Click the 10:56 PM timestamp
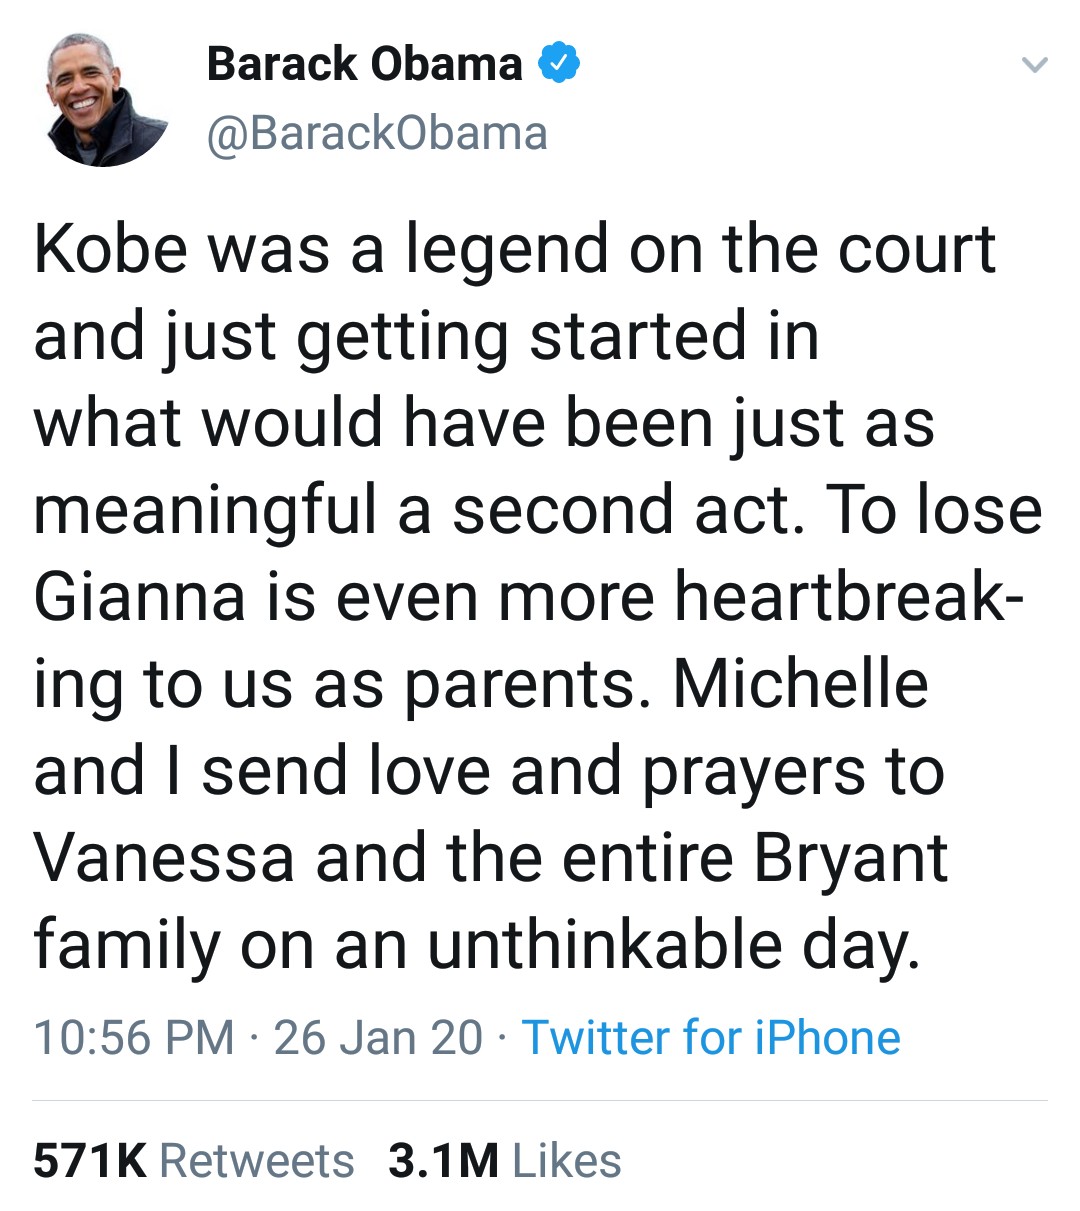1080x1211 pixels. [134, 1037]
